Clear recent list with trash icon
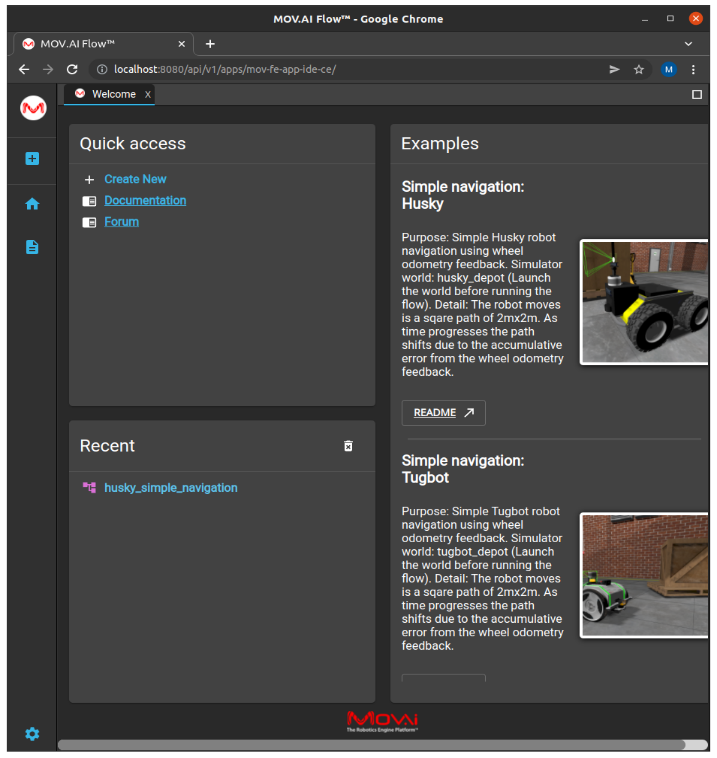This screenshot has width=717, height=758. pyautogui.click(x=348, y=446)
